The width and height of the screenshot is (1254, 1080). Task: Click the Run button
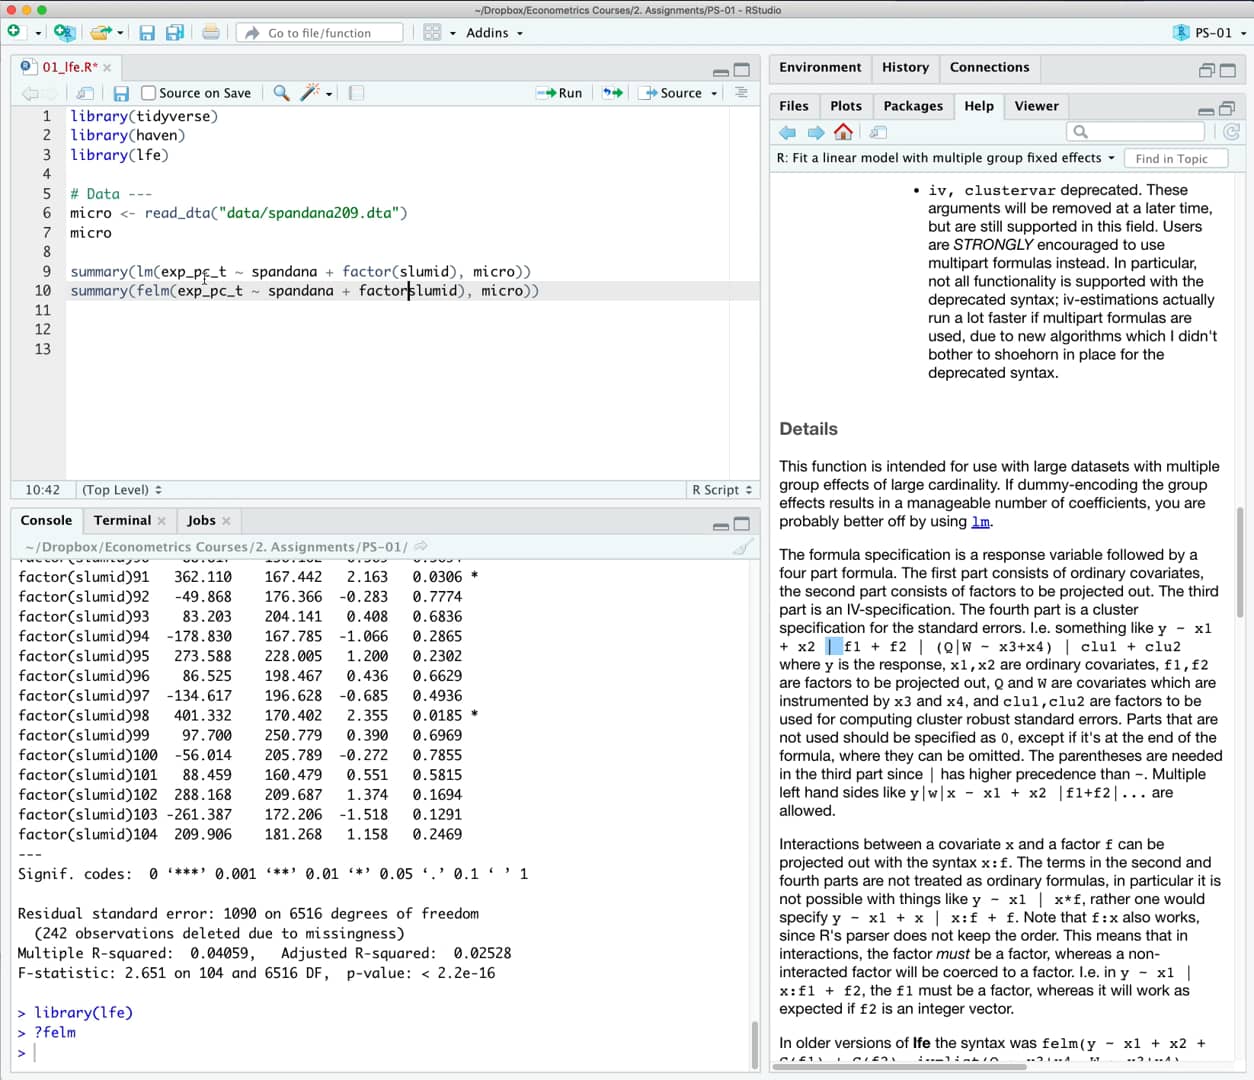point(560,93)
